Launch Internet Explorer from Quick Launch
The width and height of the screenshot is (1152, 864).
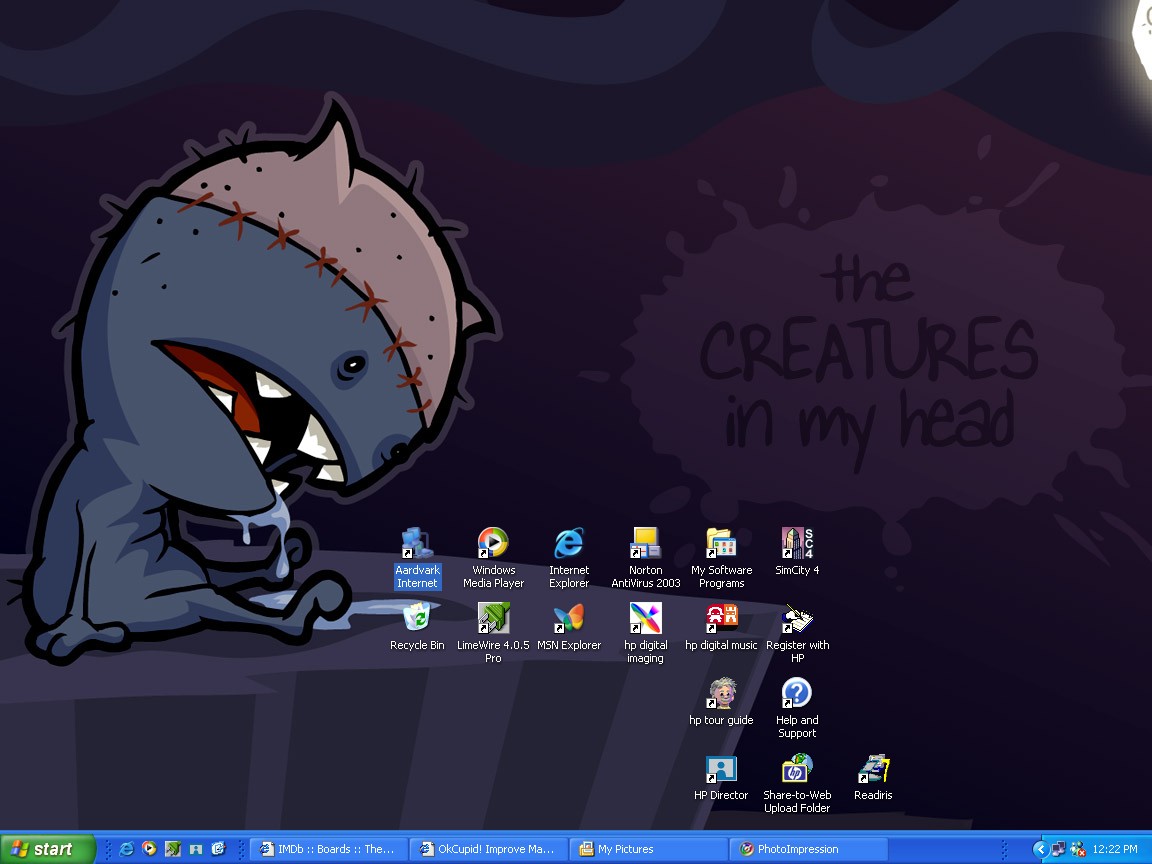(126, 849)
